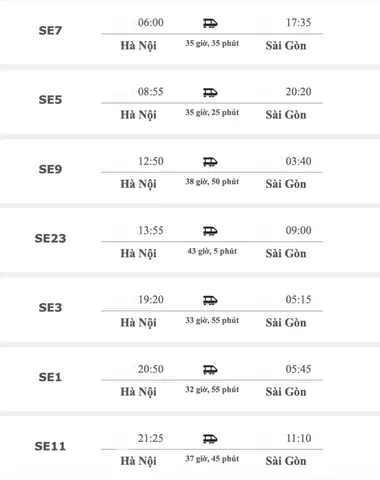
Task: Choose the SE3 train label
Action: click(x=50, y=307)
